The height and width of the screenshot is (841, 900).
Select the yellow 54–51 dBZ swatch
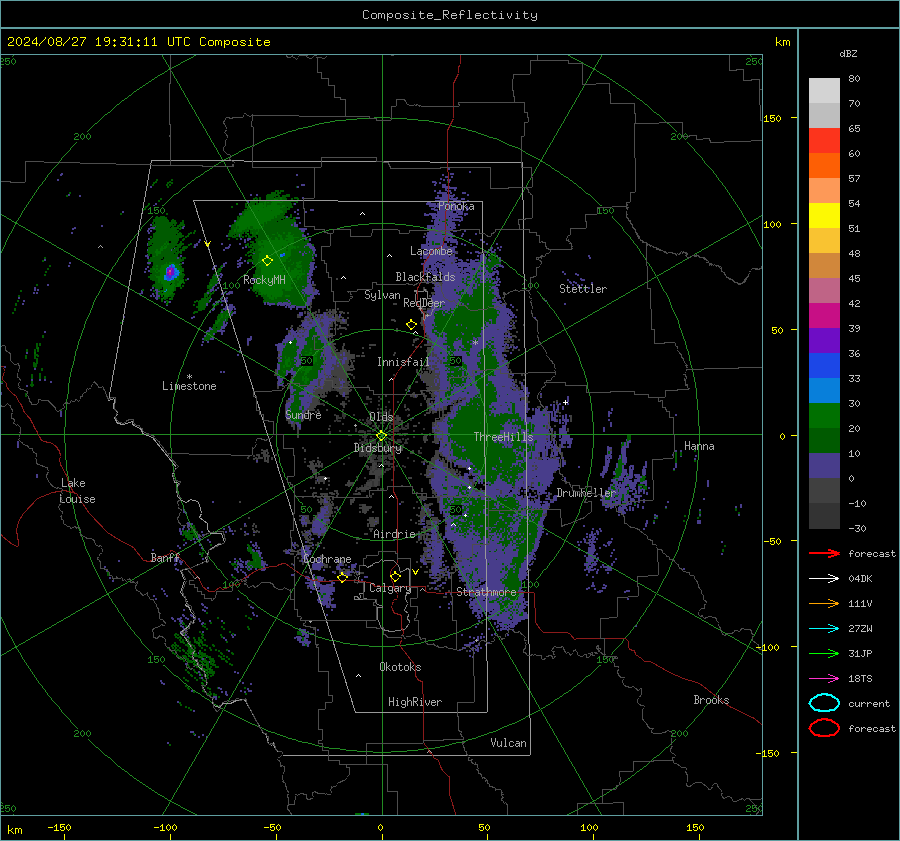824,216
